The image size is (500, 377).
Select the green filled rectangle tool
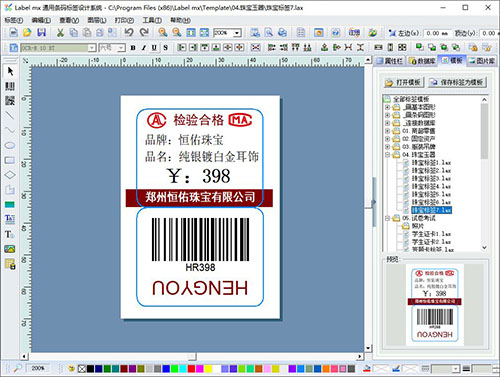point(10,204)
